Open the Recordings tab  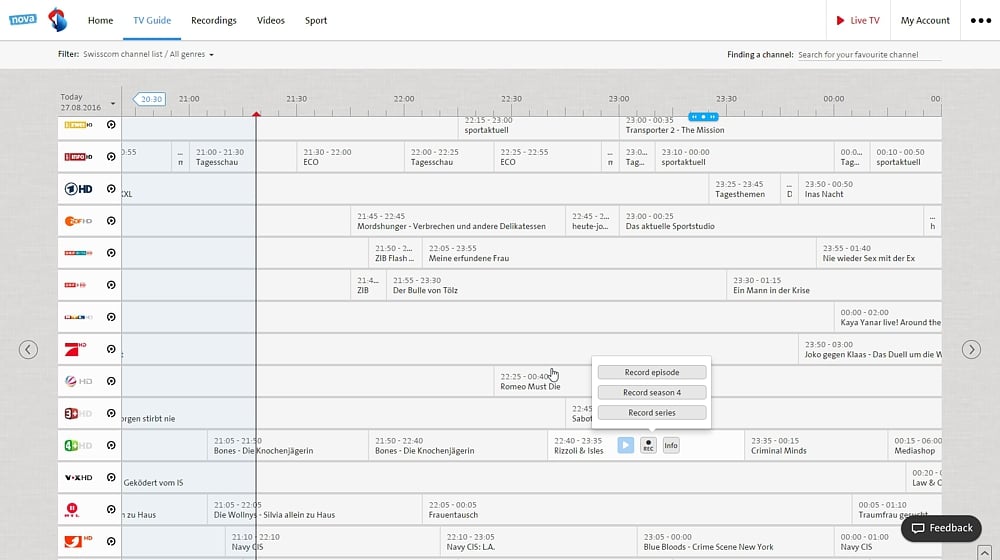click(214, 20)
